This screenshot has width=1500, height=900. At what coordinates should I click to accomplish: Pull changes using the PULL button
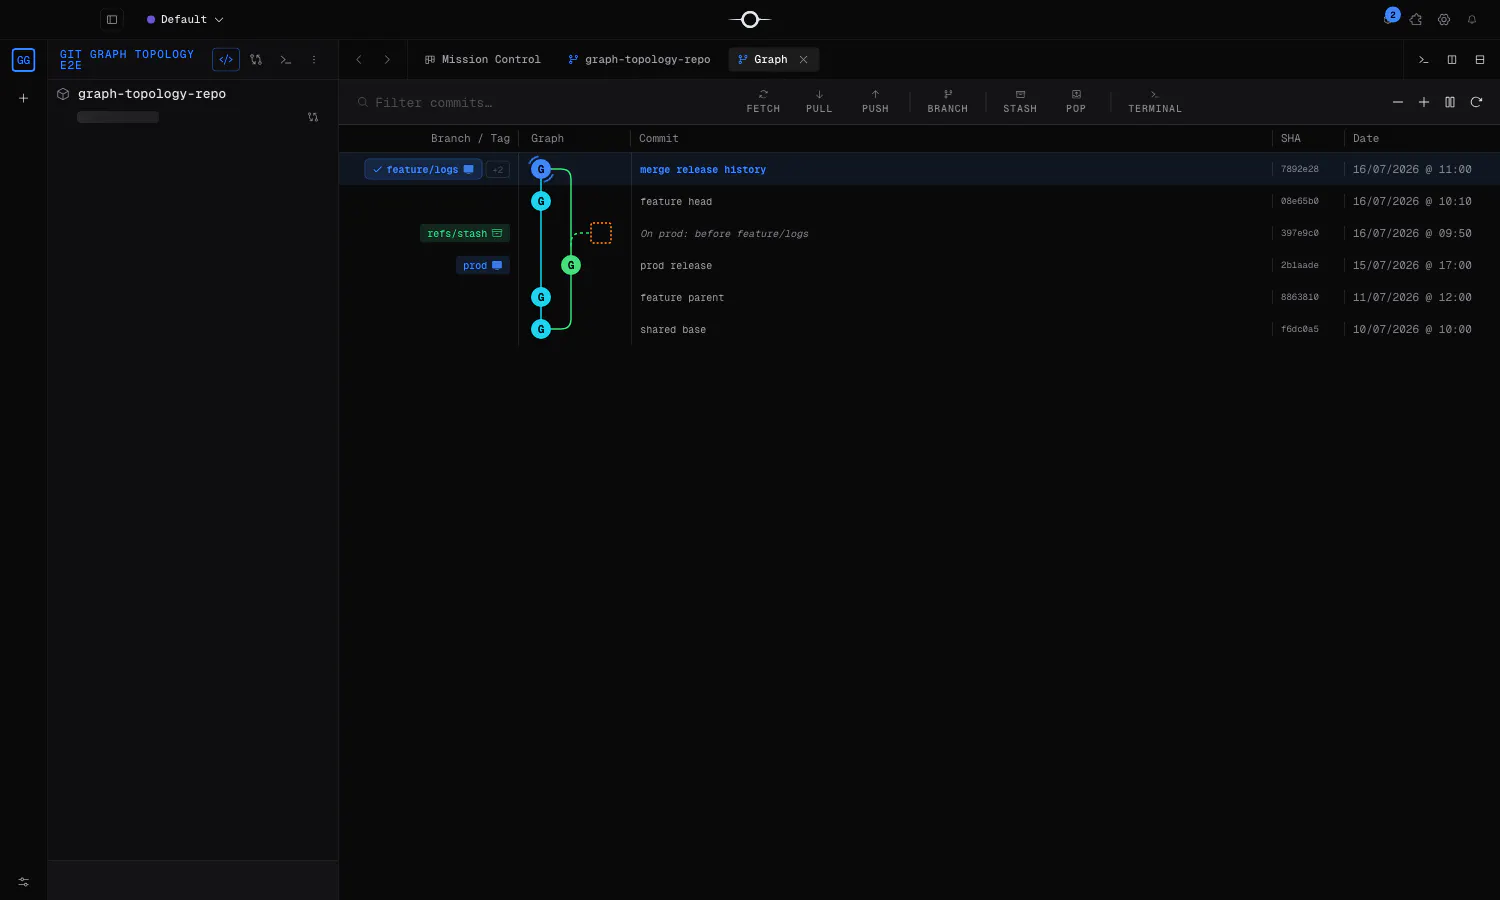coord(819,101)
